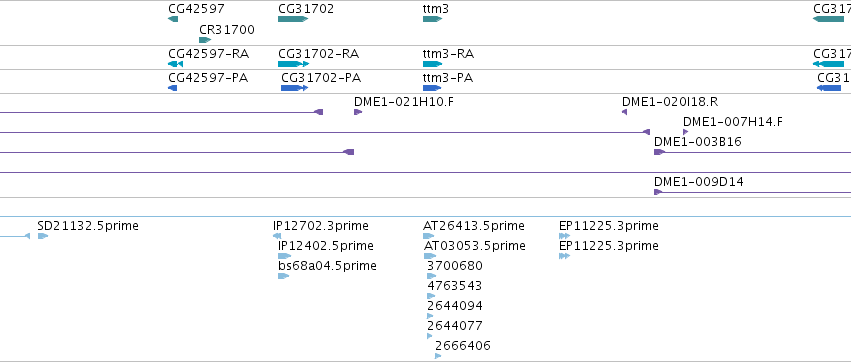
Task: Click the bs68a04.5prime EST arrow
Action: pos(283,276)
